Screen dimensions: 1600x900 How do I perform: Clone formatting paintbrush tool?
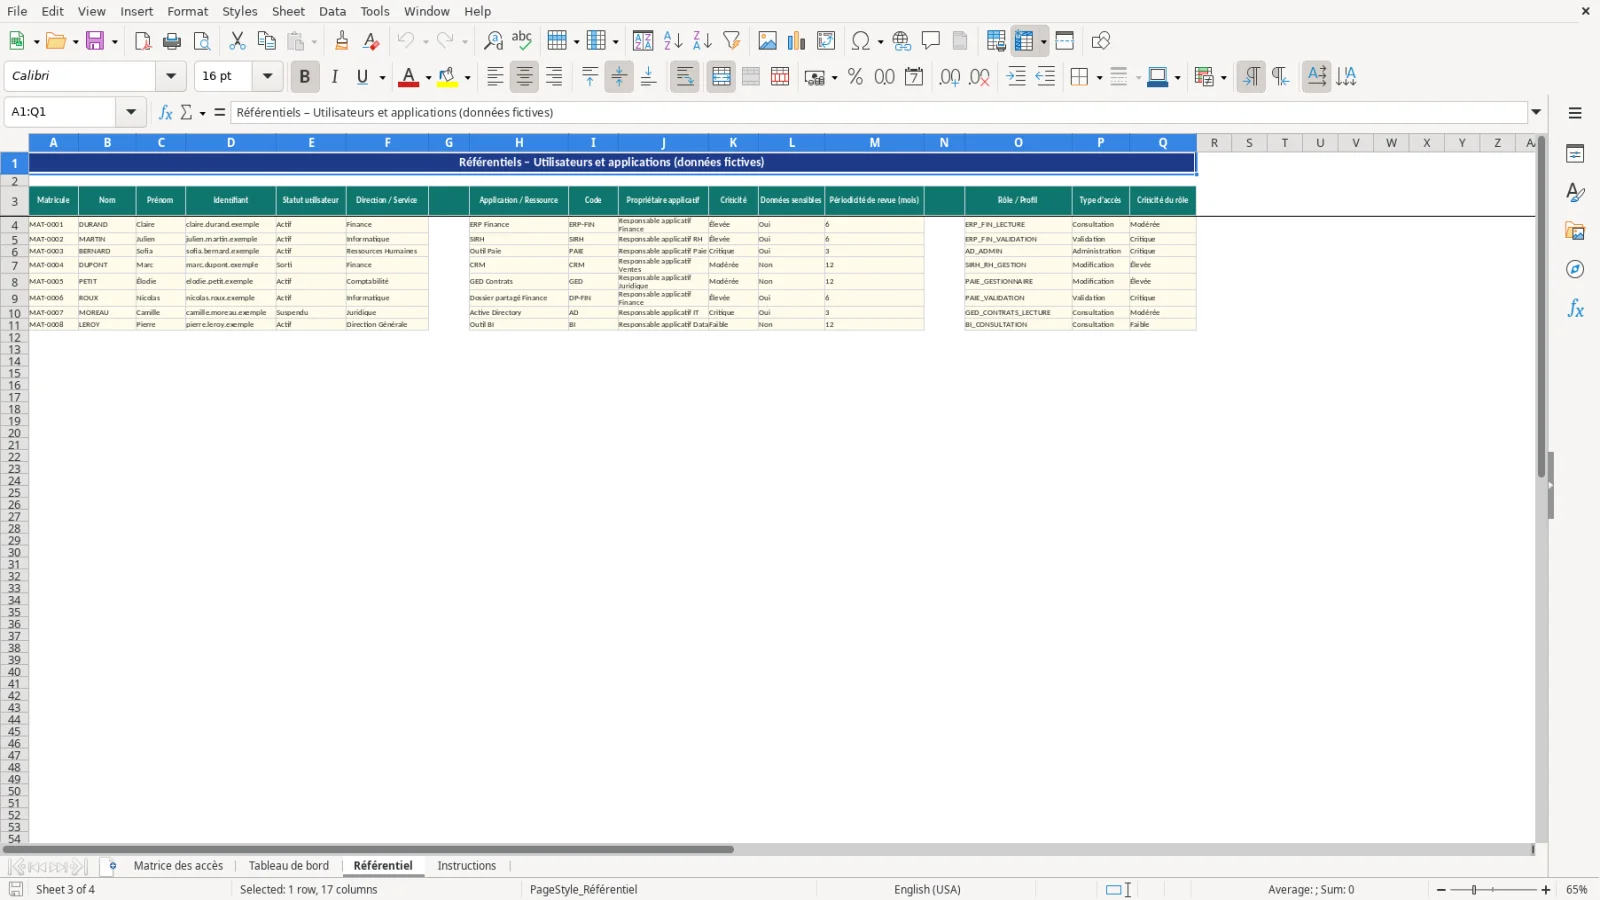pos(342,41)
